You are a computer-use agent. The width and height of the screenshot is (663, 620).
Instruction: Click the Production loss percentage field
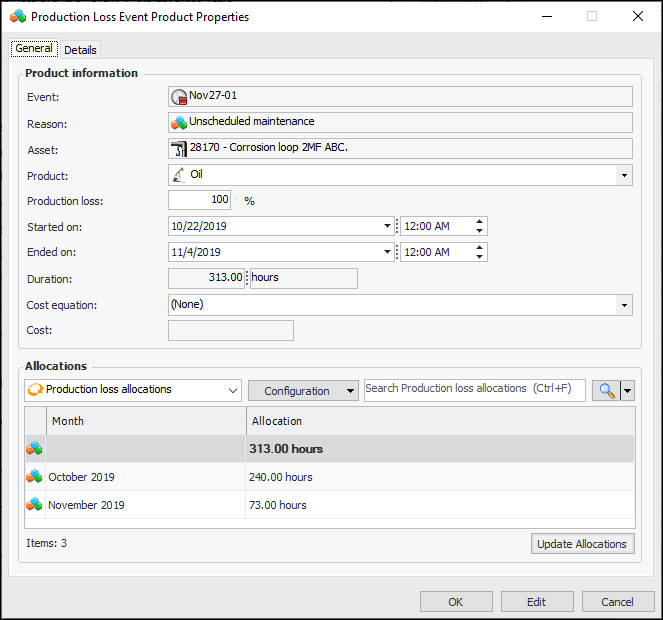(x=200, y=200)
